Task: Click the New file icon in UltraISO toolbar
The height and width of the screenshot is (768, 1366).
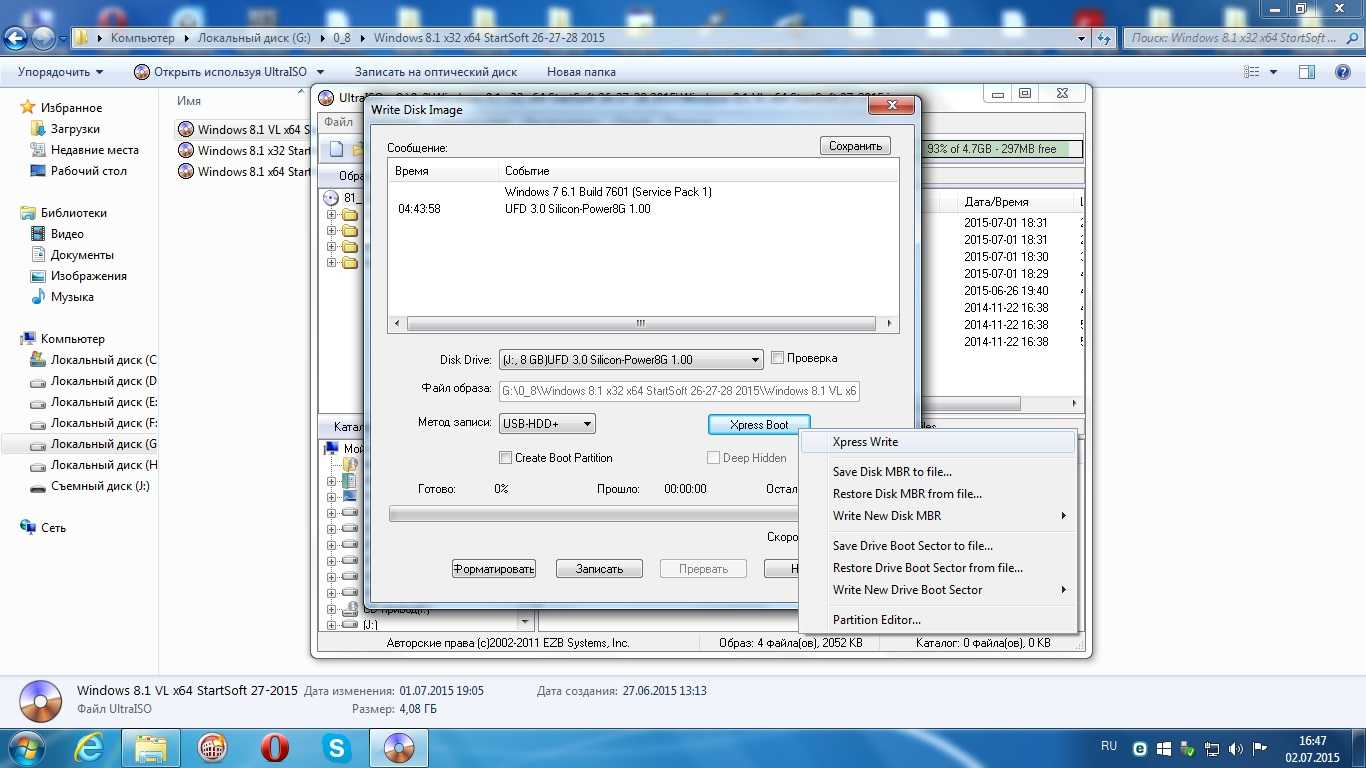Action: [337, 149]
